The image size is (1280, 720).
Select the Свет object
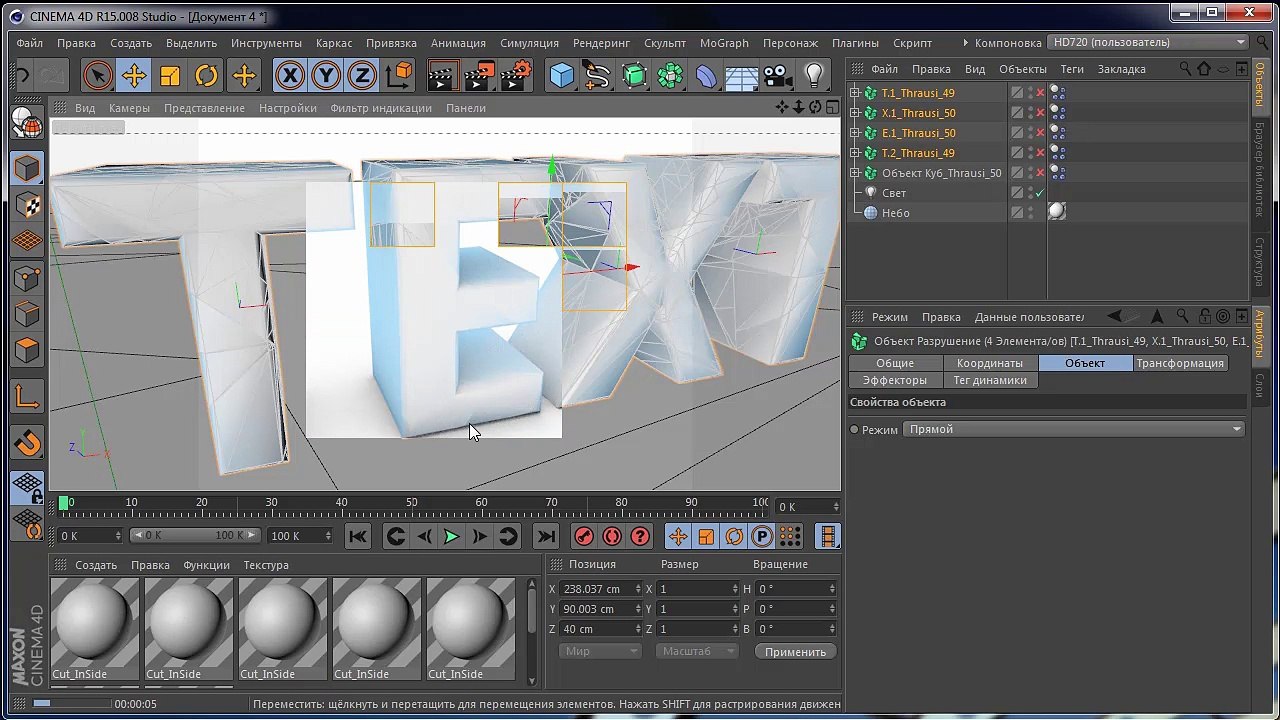pyautogui.click(x=893, y=193)
